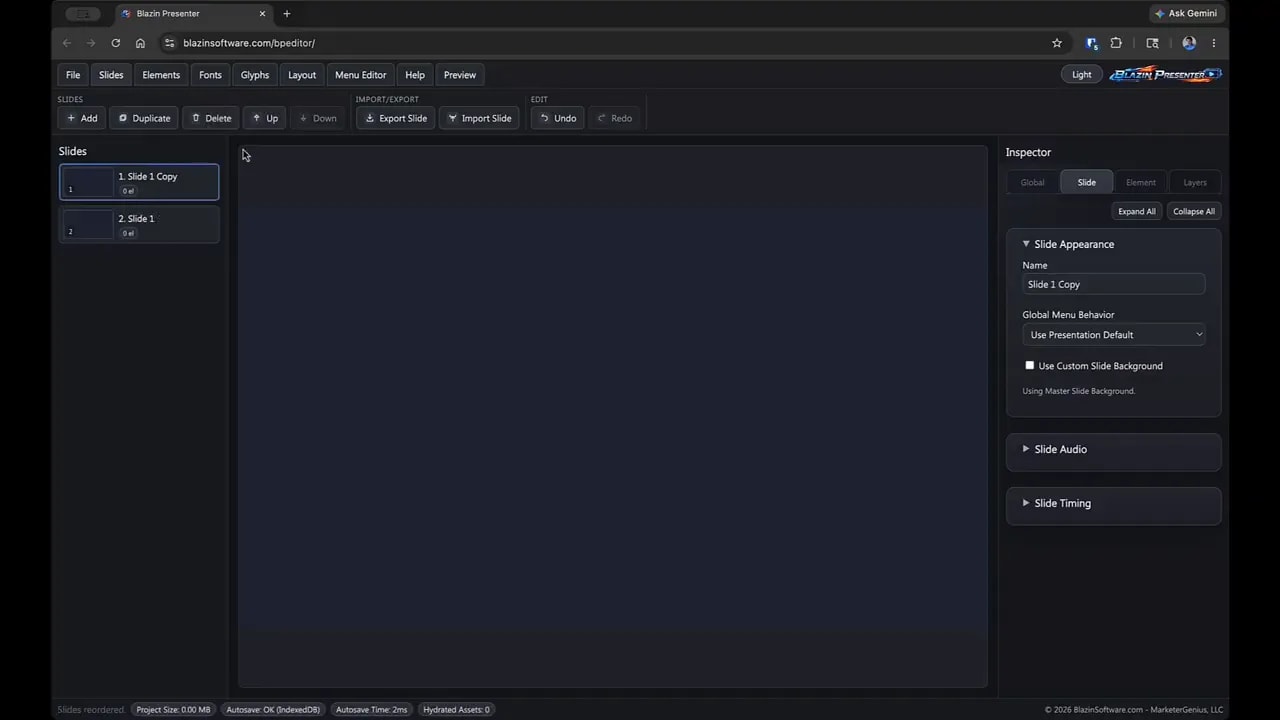Bookmark this page with the star
Image resolution: width=1280 pixels, height=720 pixels.
(1057, 43)
